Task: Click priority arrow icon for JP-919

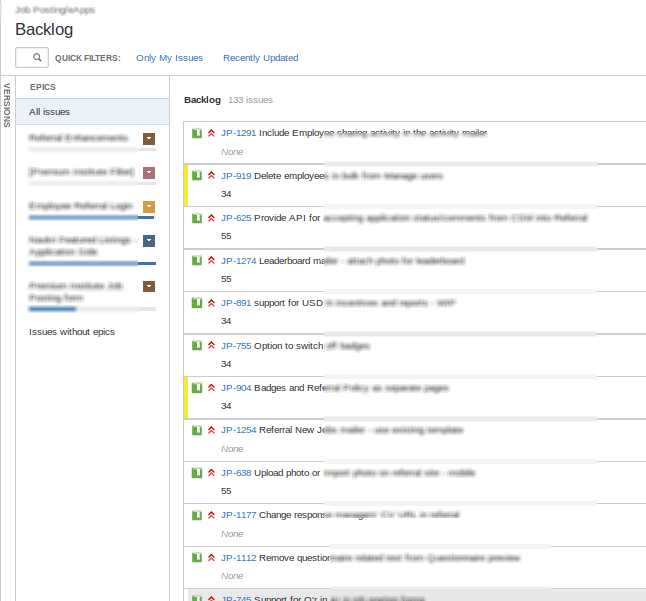Action: [211, 175]
